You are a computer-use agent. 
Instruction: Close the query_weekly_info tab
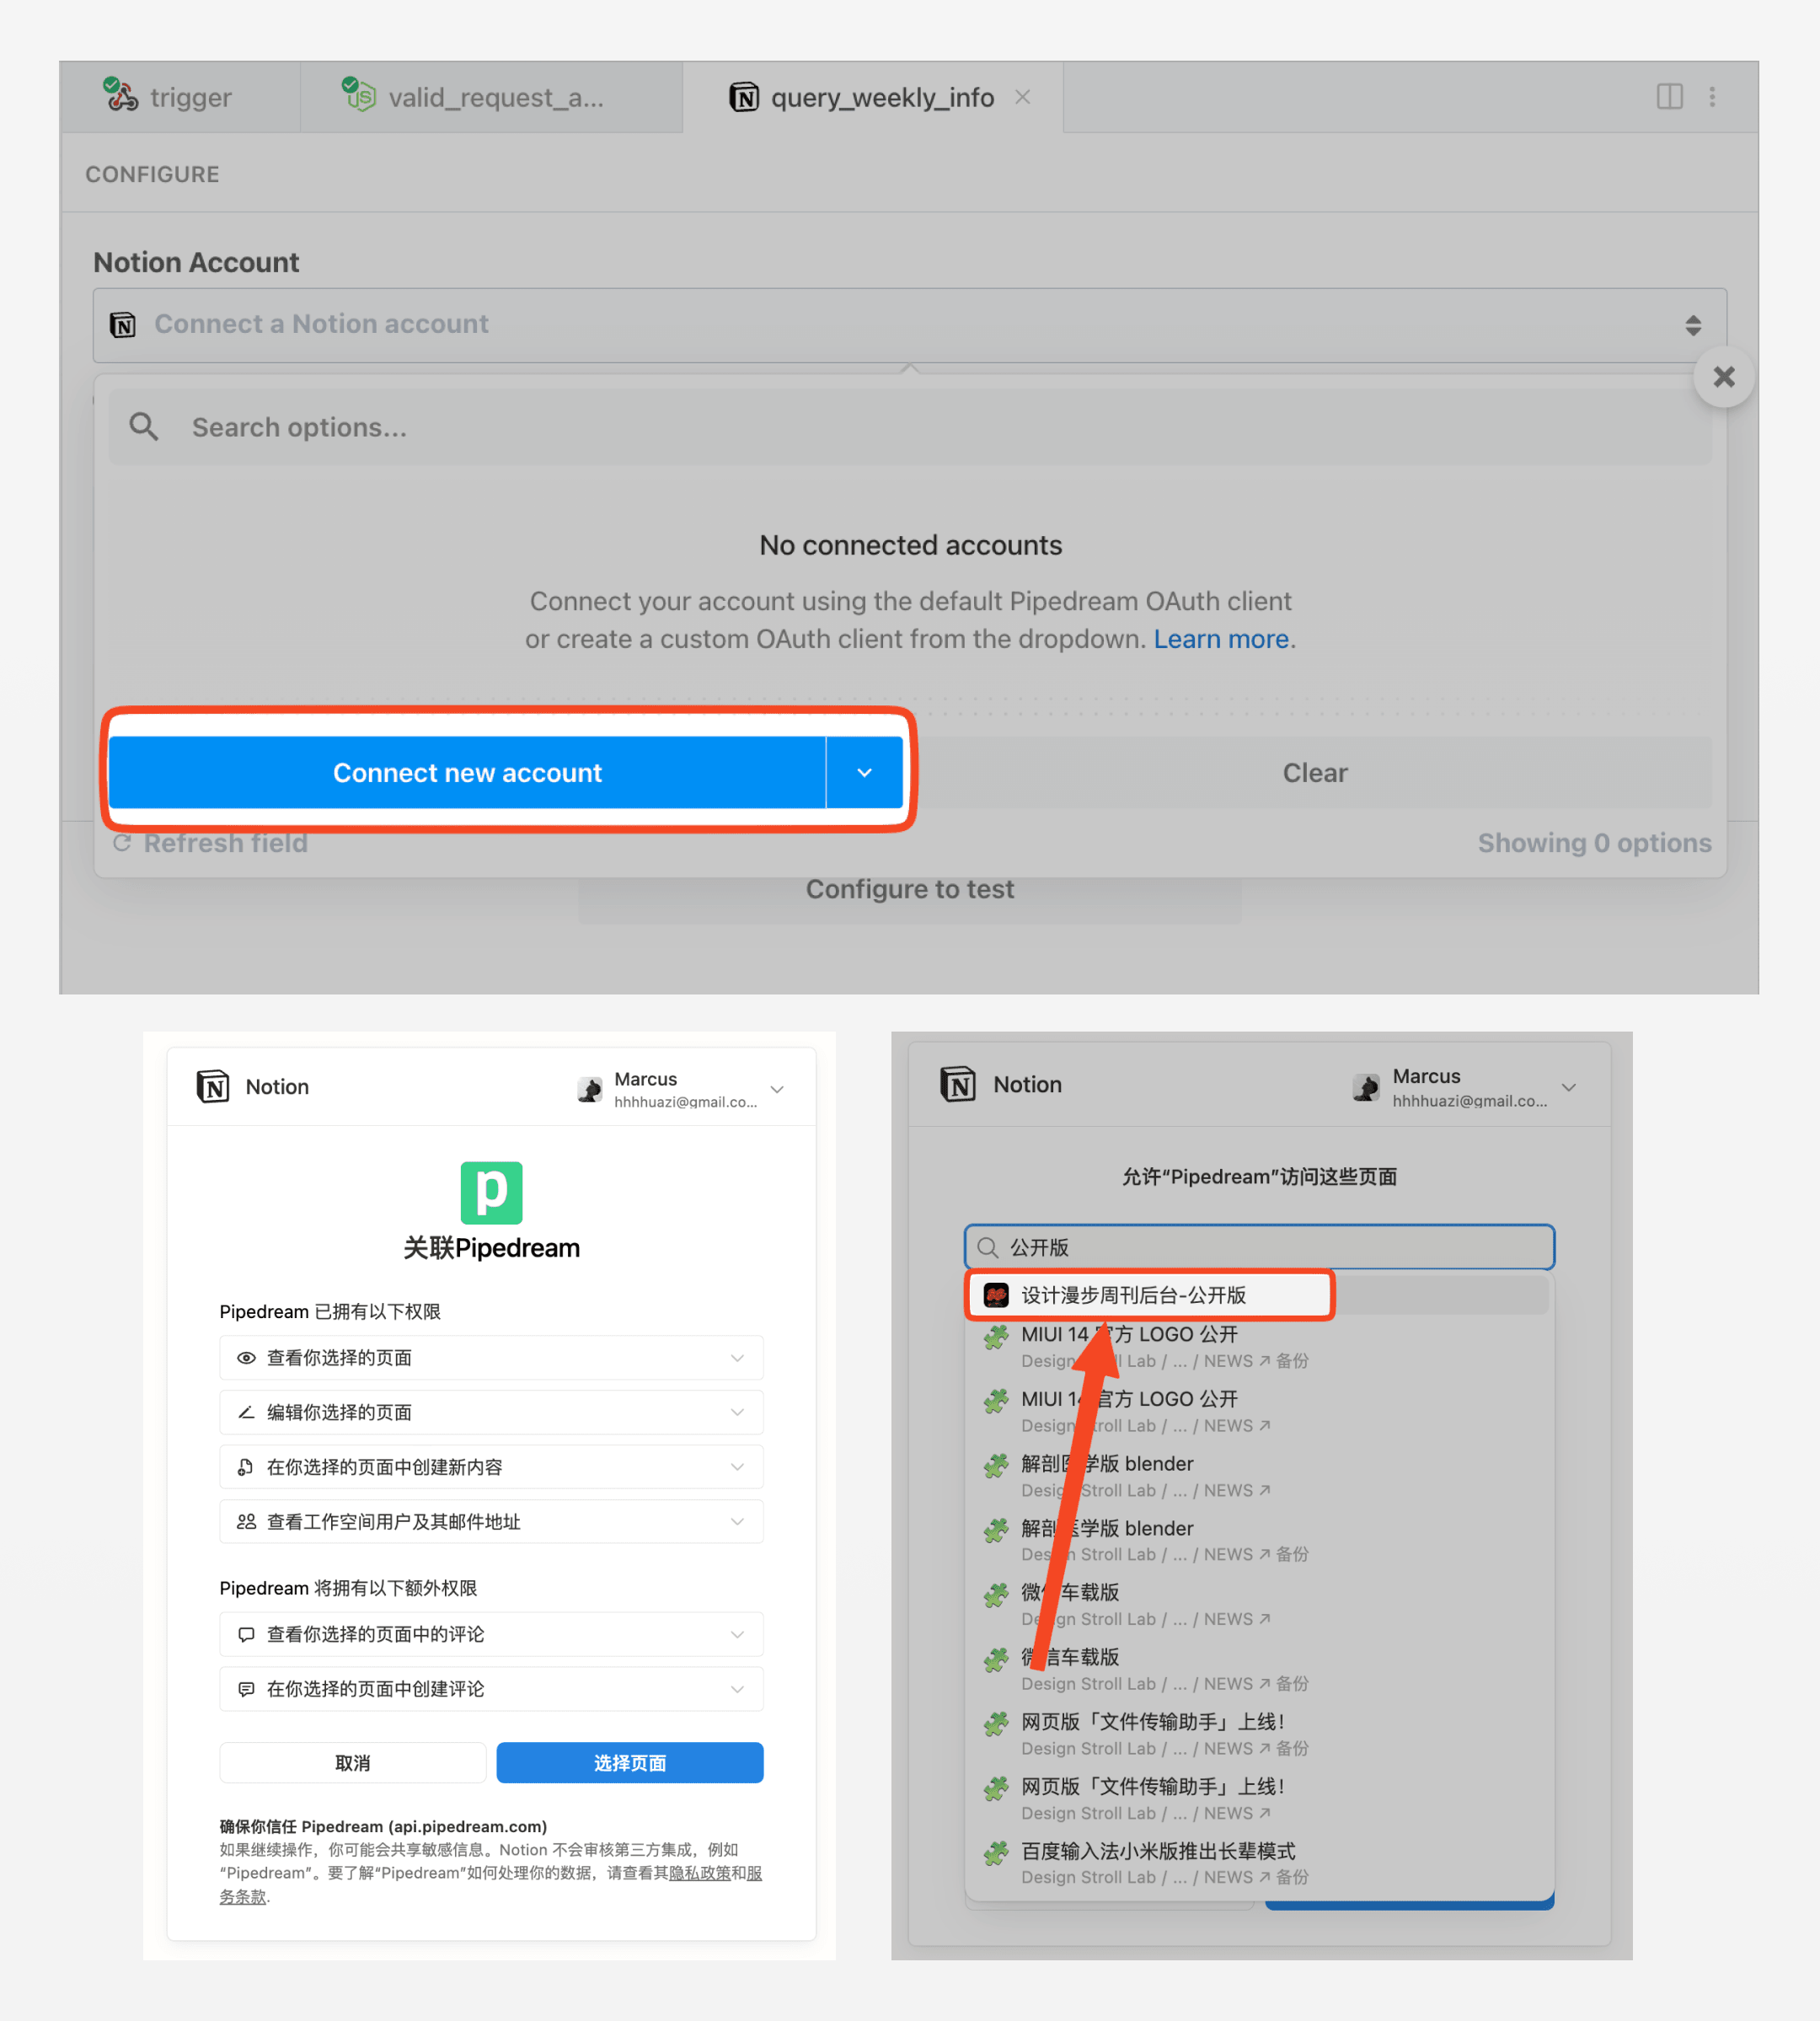[x=1022, y=97]
